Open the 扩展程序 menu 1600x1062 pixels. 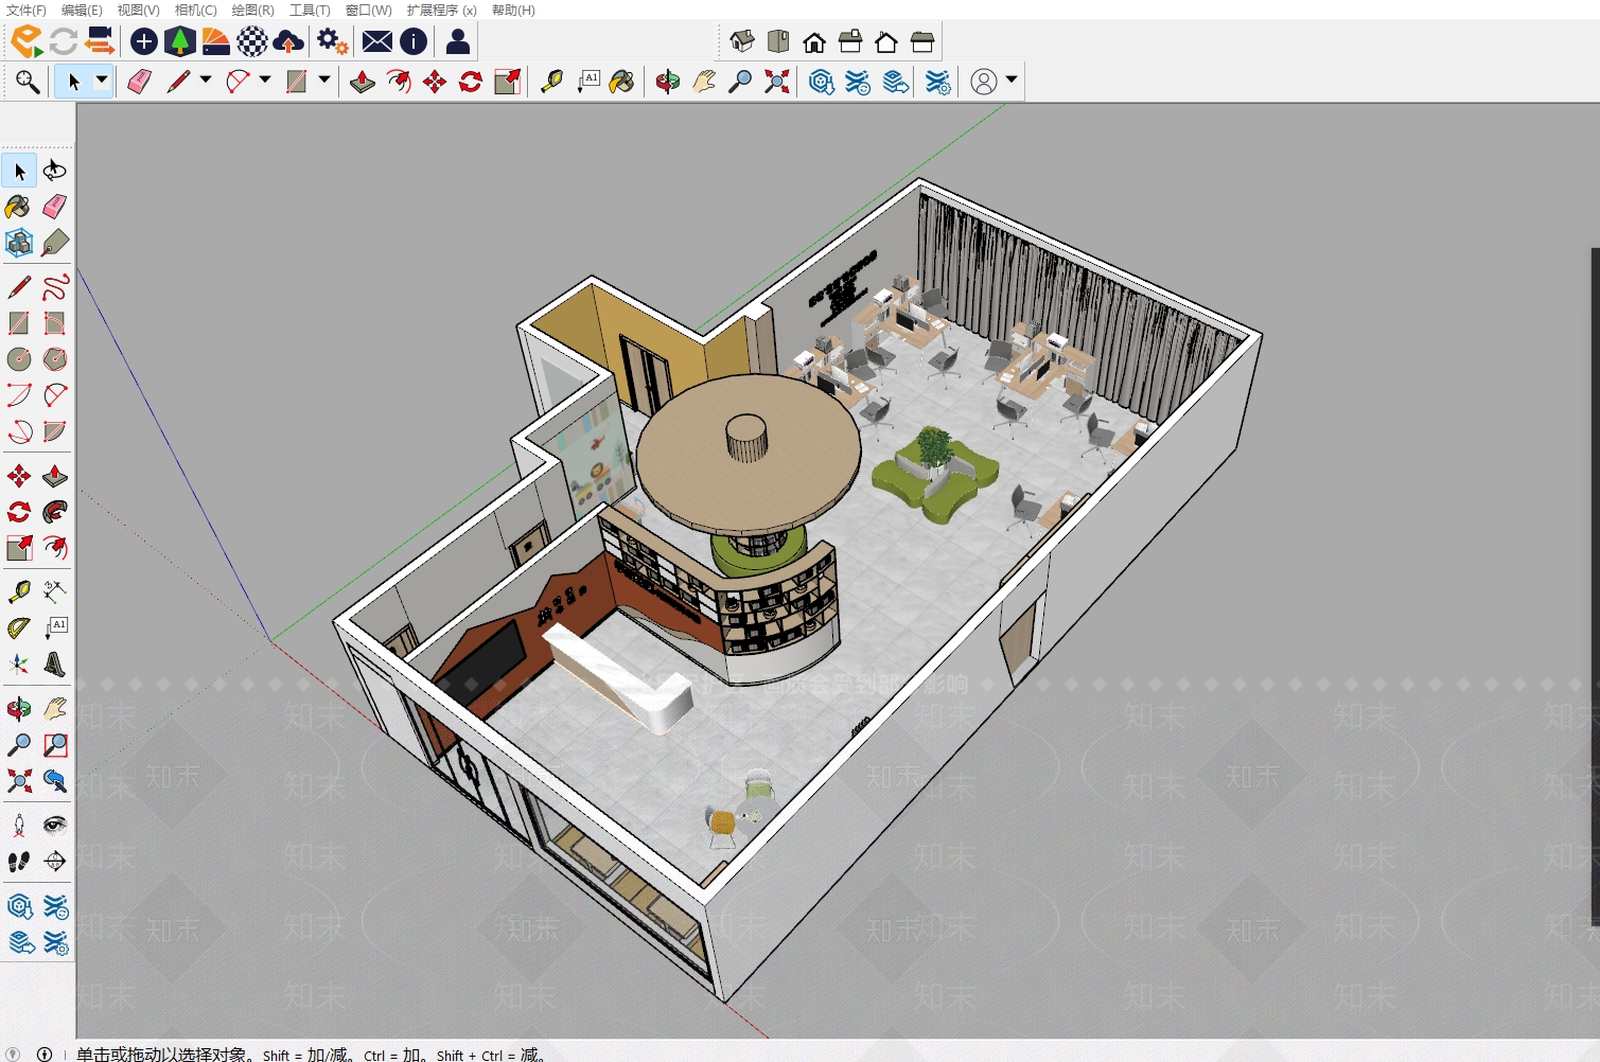(441, 10)
